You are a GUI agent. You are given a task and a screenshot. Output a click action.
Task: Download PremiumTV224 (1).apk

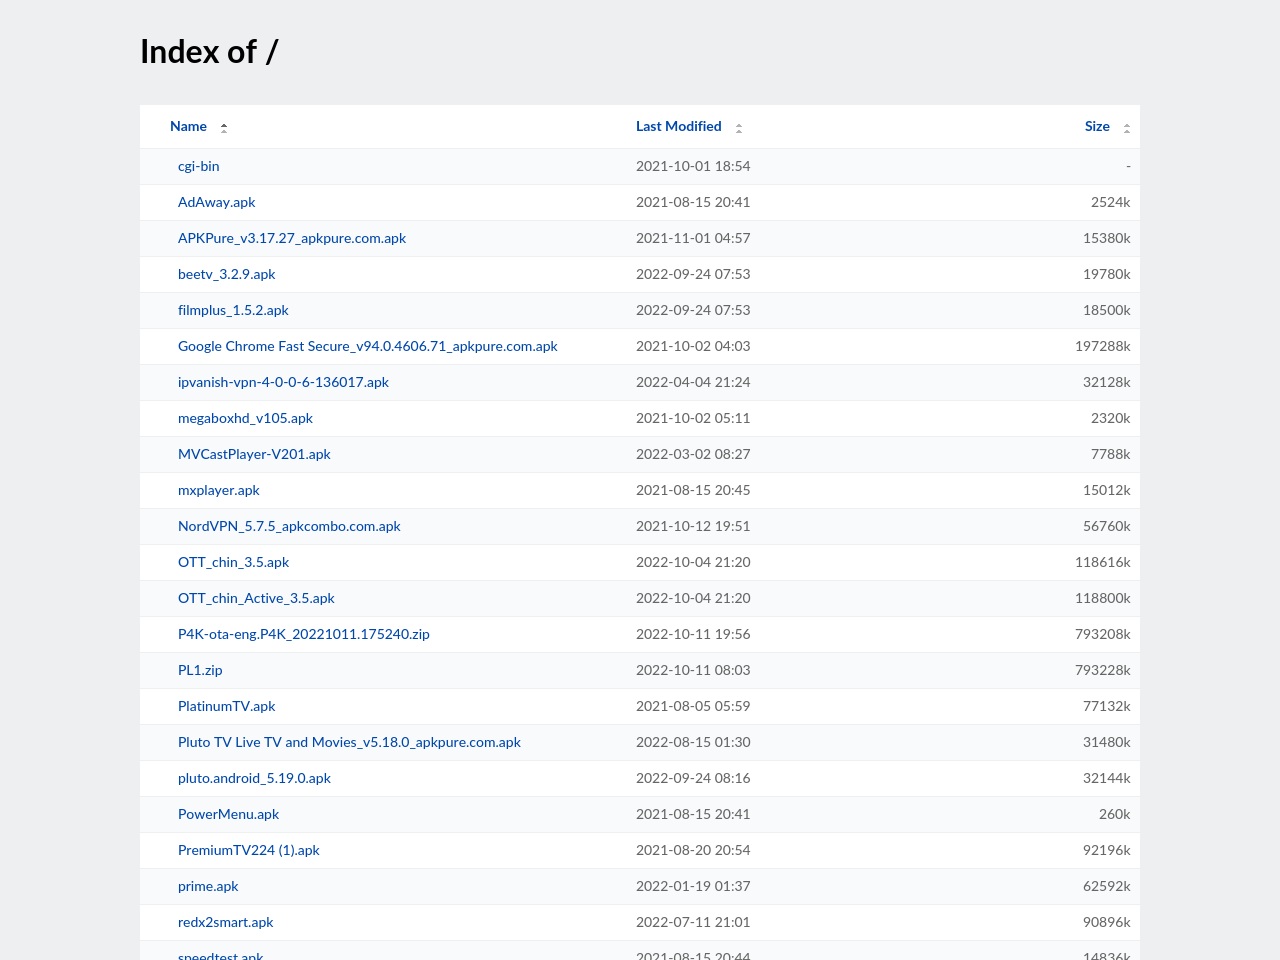click(249, 850)
